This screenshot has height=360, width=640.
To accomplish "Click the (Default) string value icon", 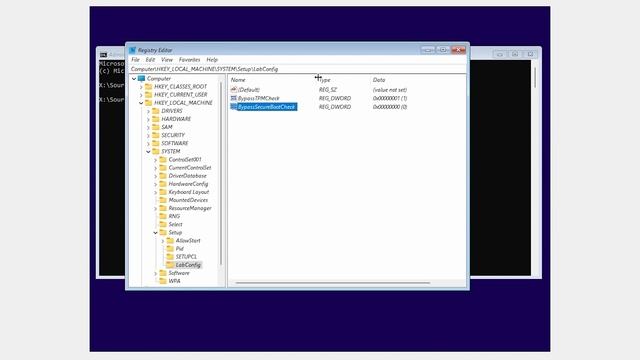I will pyautogui.click(x=233, y=89).
